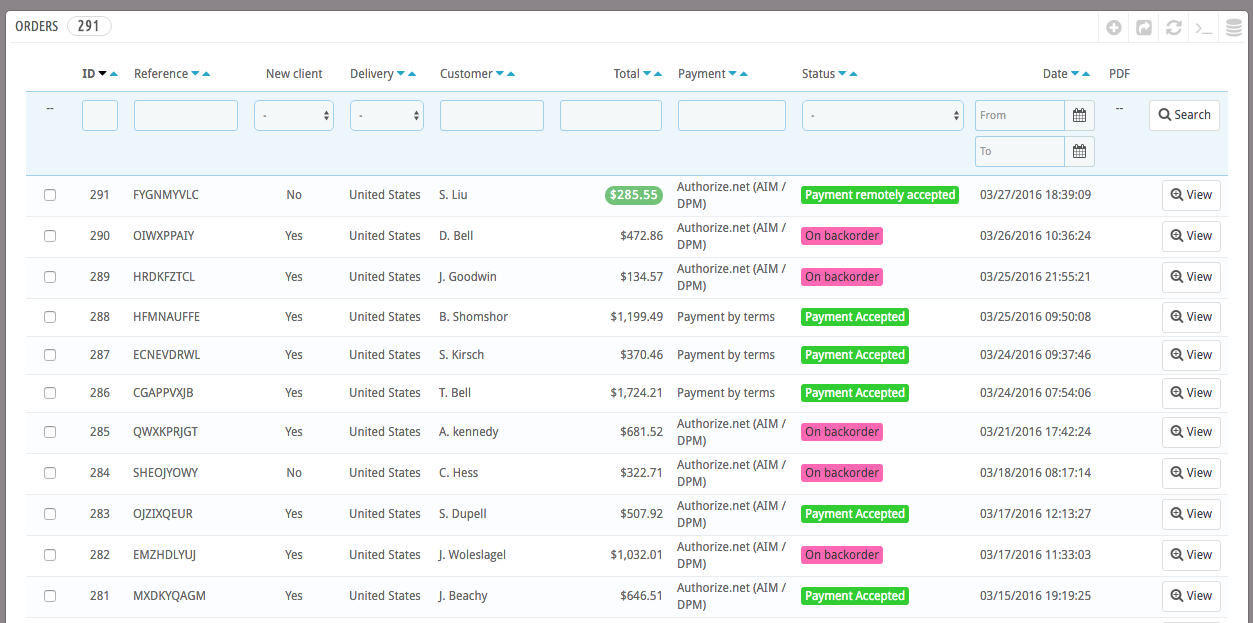Click the Refresh list icon
The height and width of the screenshot is (623, 1253).
(x=1174, y=27)
